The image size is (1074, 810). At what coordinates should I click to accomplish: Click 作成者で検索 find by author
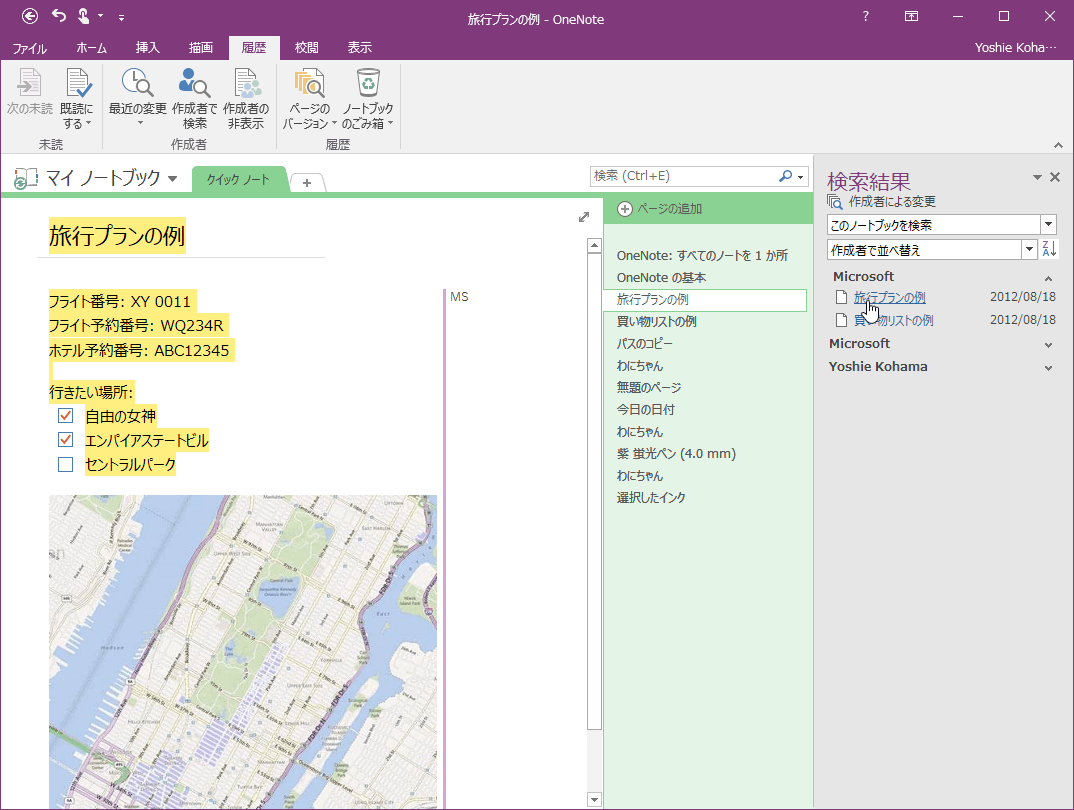pos(195,99)
